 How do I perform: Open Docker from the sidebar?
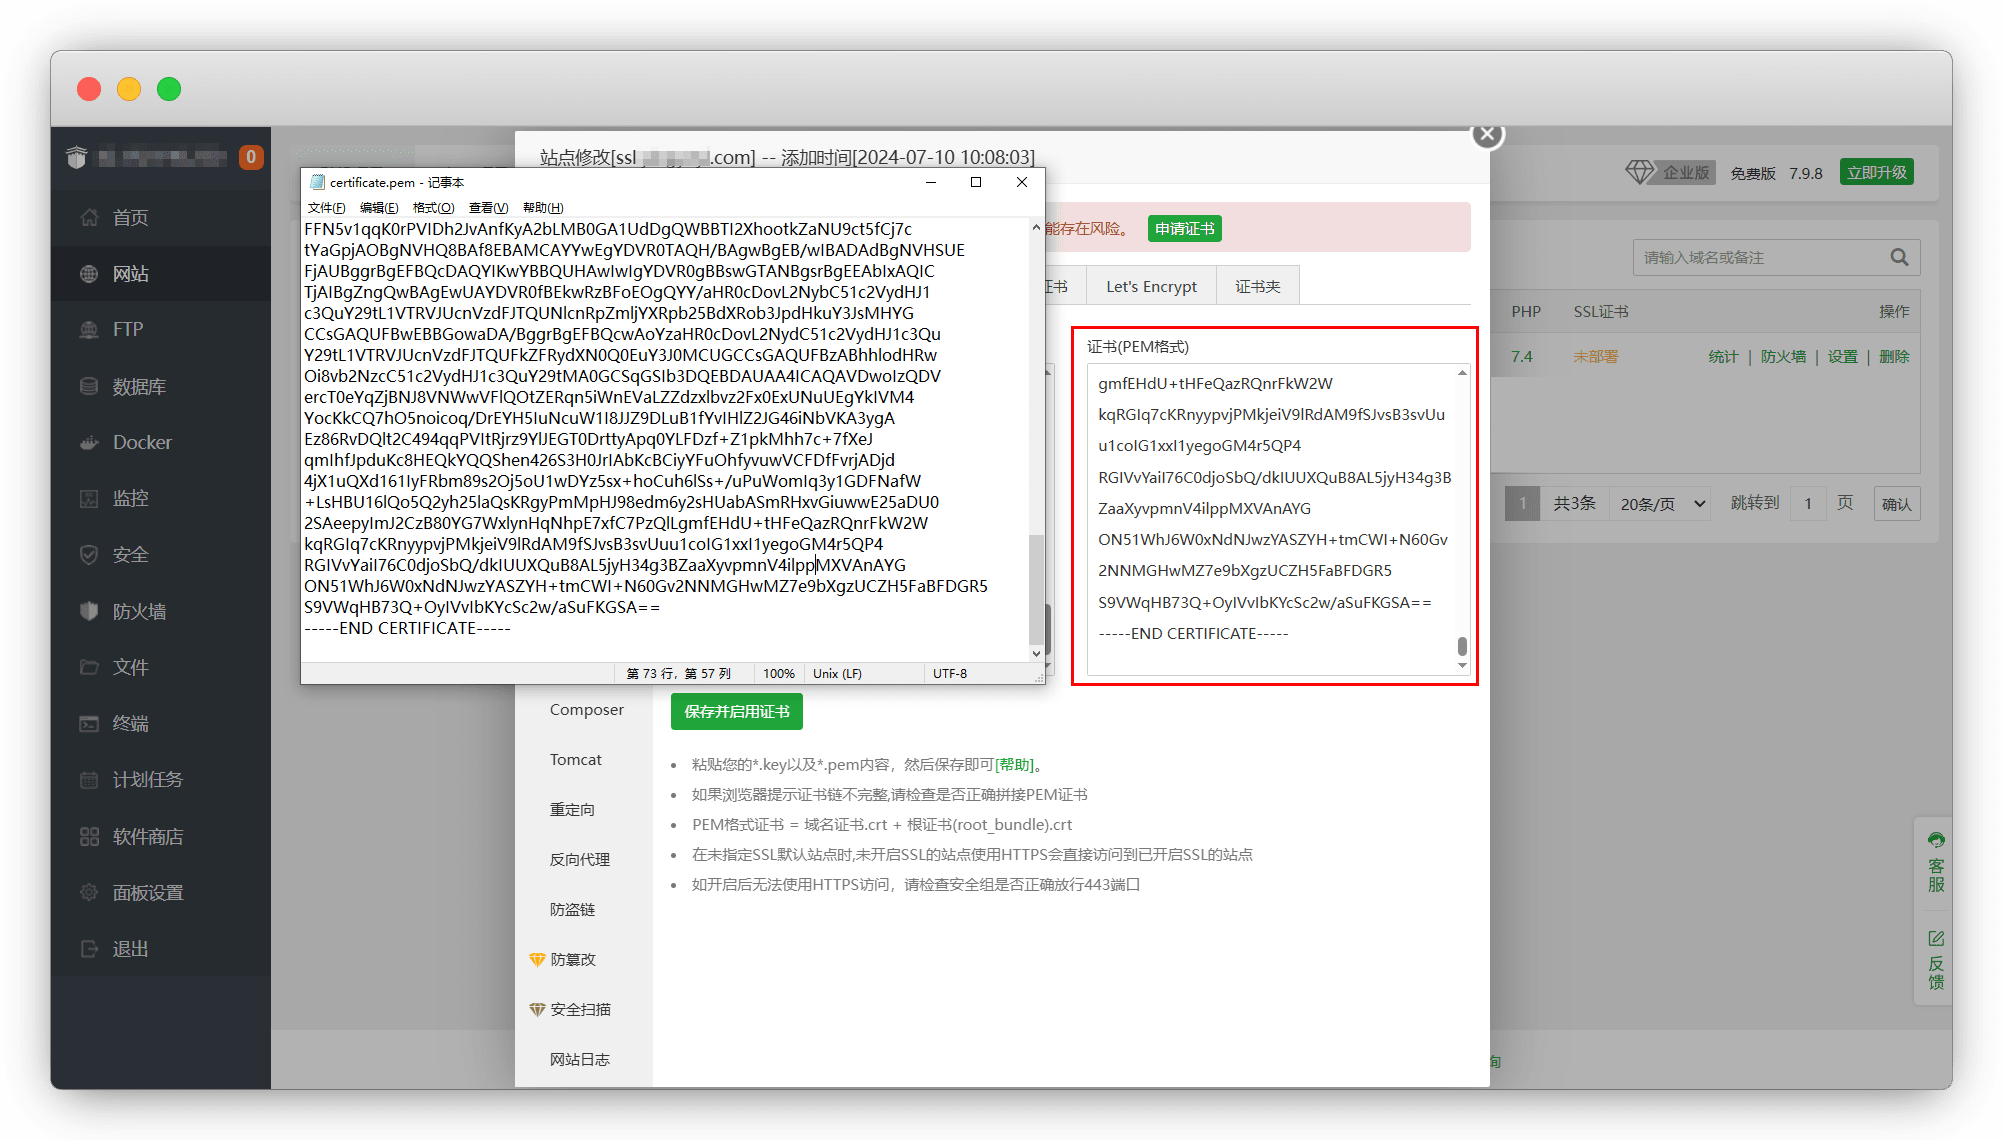point(90,442)
